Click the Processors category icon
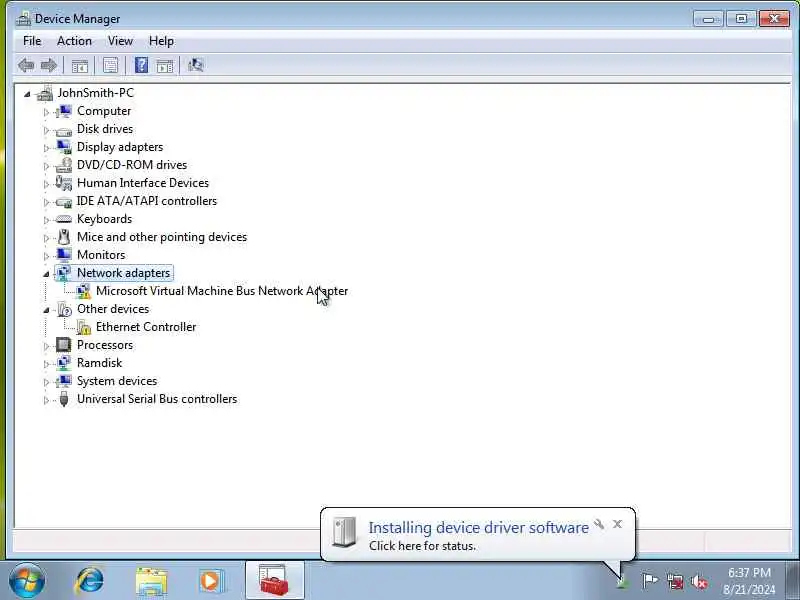This screenshot has width=800, height=600. [x=64, y=345]
